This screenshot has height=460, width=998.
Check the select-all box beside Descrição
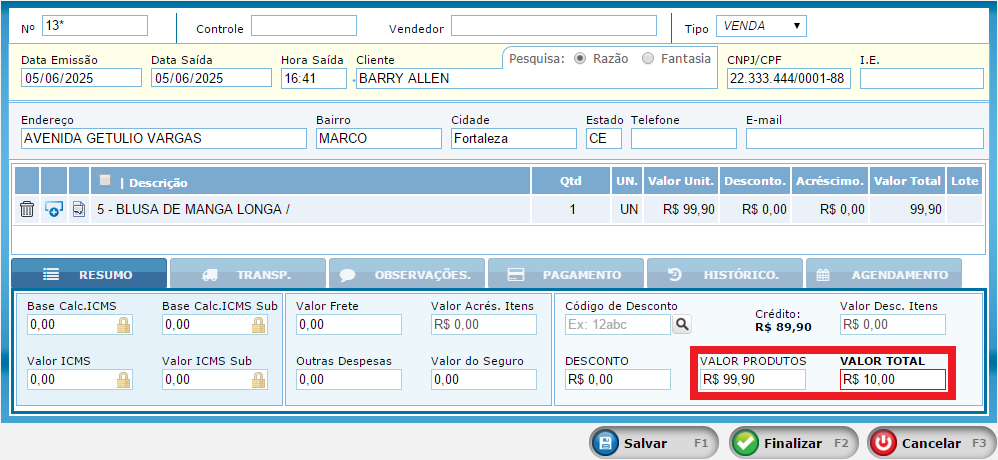105,180
